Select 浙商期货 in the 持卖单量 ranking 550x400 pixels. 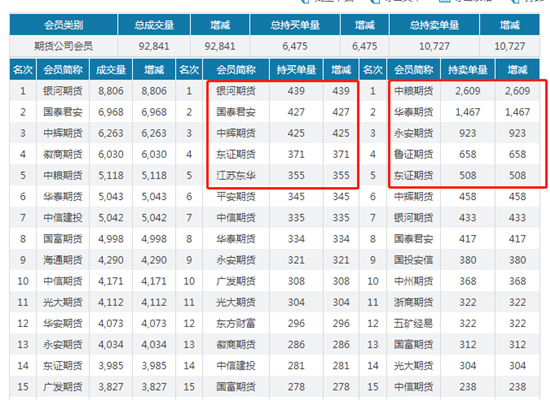click(x=414, y=302)
